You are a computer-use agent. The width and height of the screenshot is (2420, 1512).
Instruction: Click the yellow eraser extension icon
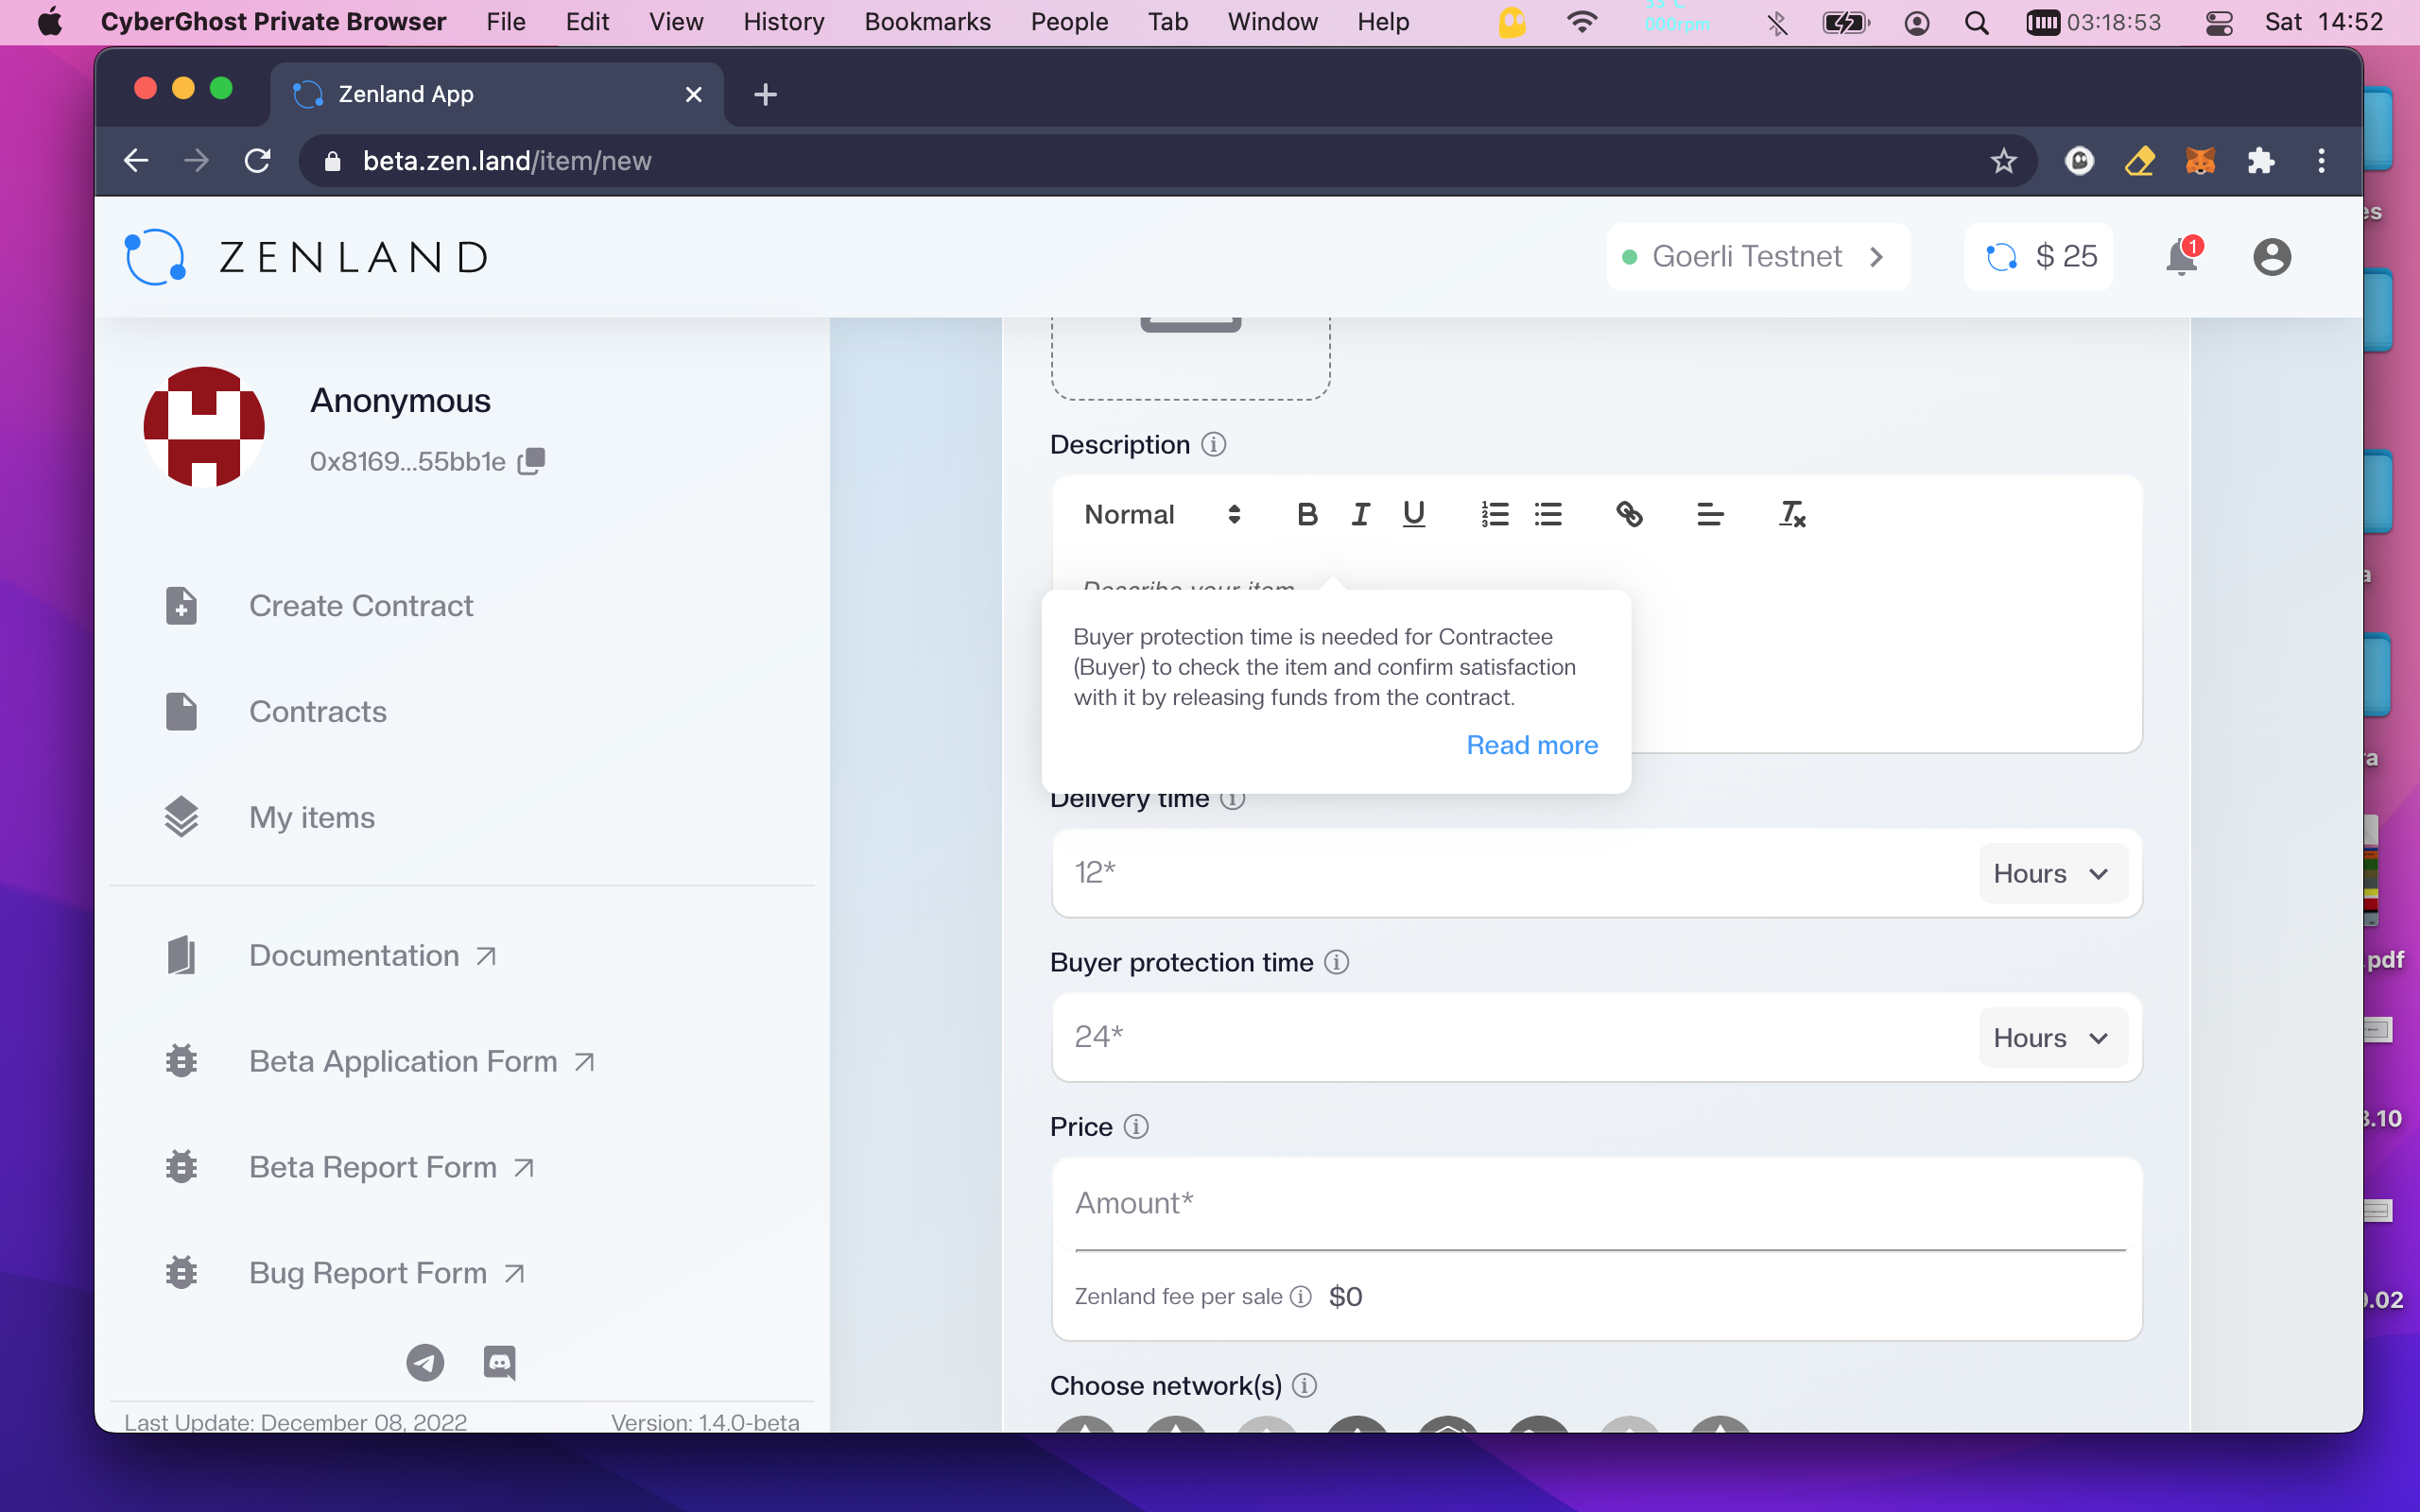click(x=2140, y=161)
